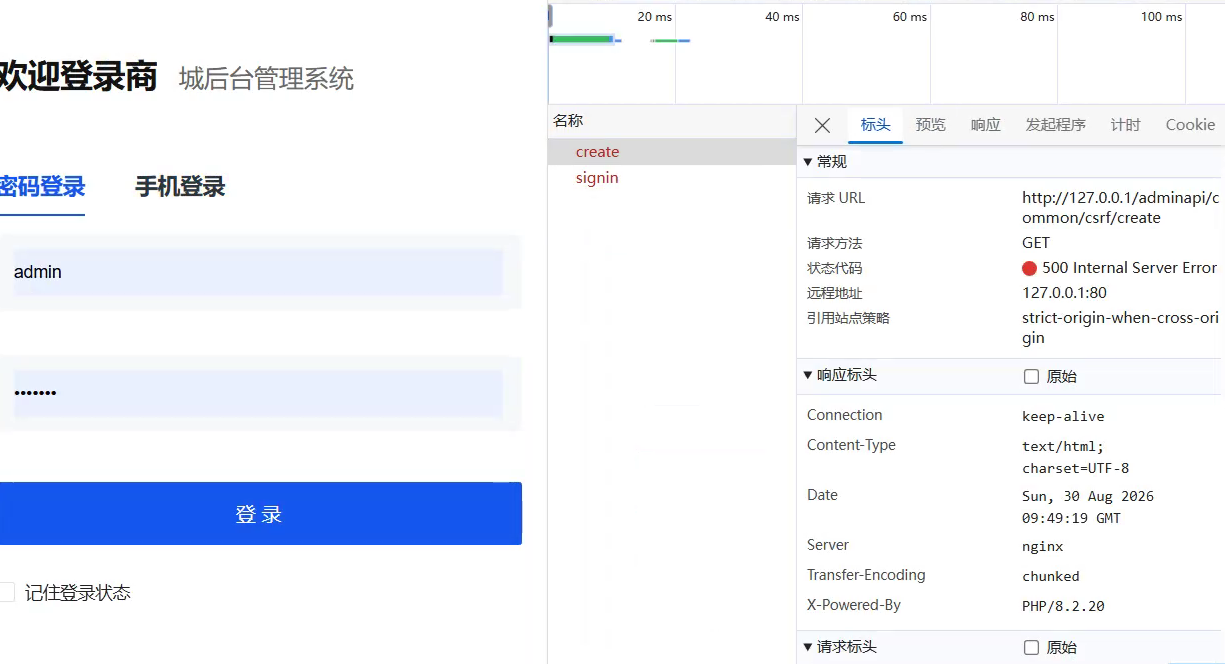Enable 原始 checkbox for request headers
Viewport: 1225px width, 664px height.
click(1031, 647)
